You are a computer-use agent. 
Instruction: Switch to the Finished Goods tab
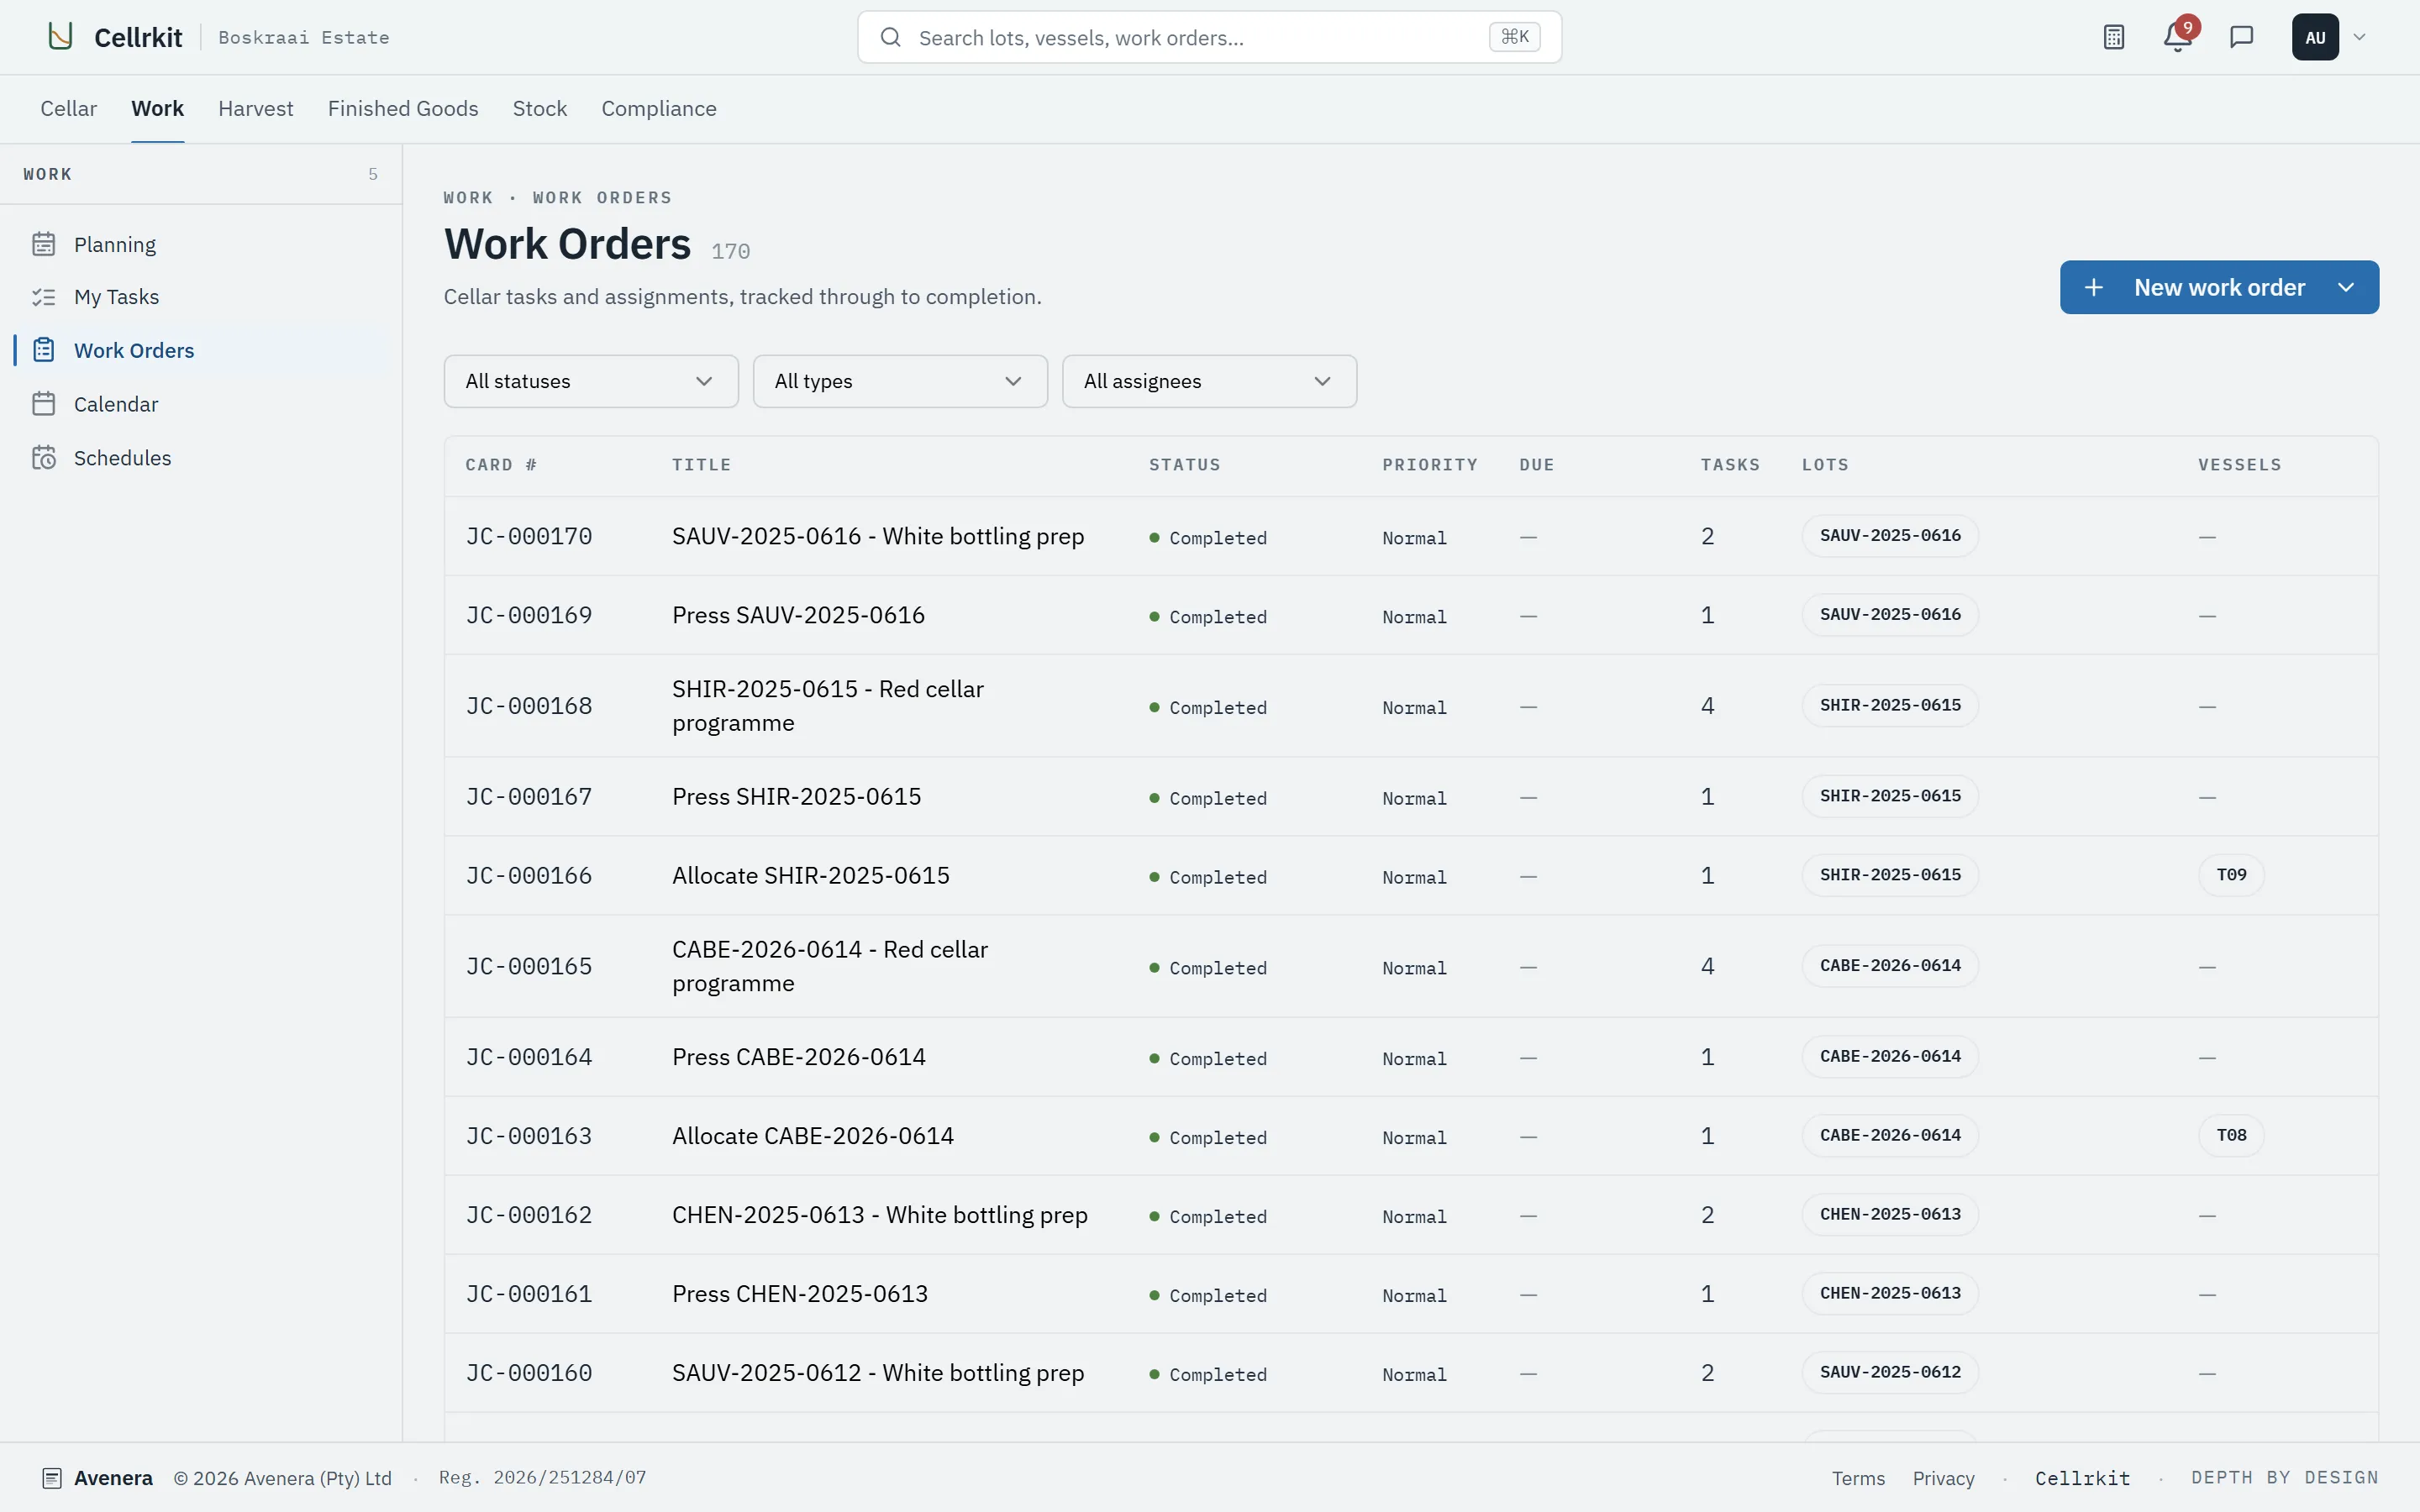[x=403, y=108]
